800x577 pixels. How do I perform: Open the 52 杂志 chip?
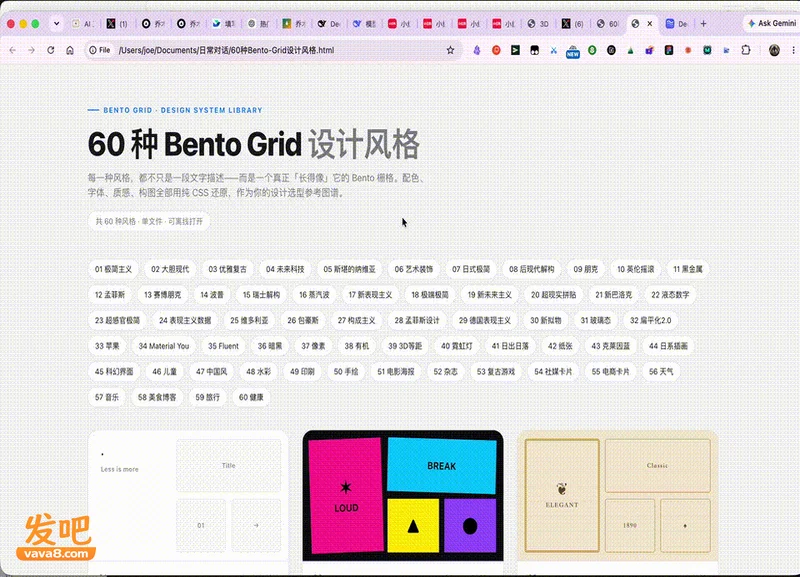(446, 371)
